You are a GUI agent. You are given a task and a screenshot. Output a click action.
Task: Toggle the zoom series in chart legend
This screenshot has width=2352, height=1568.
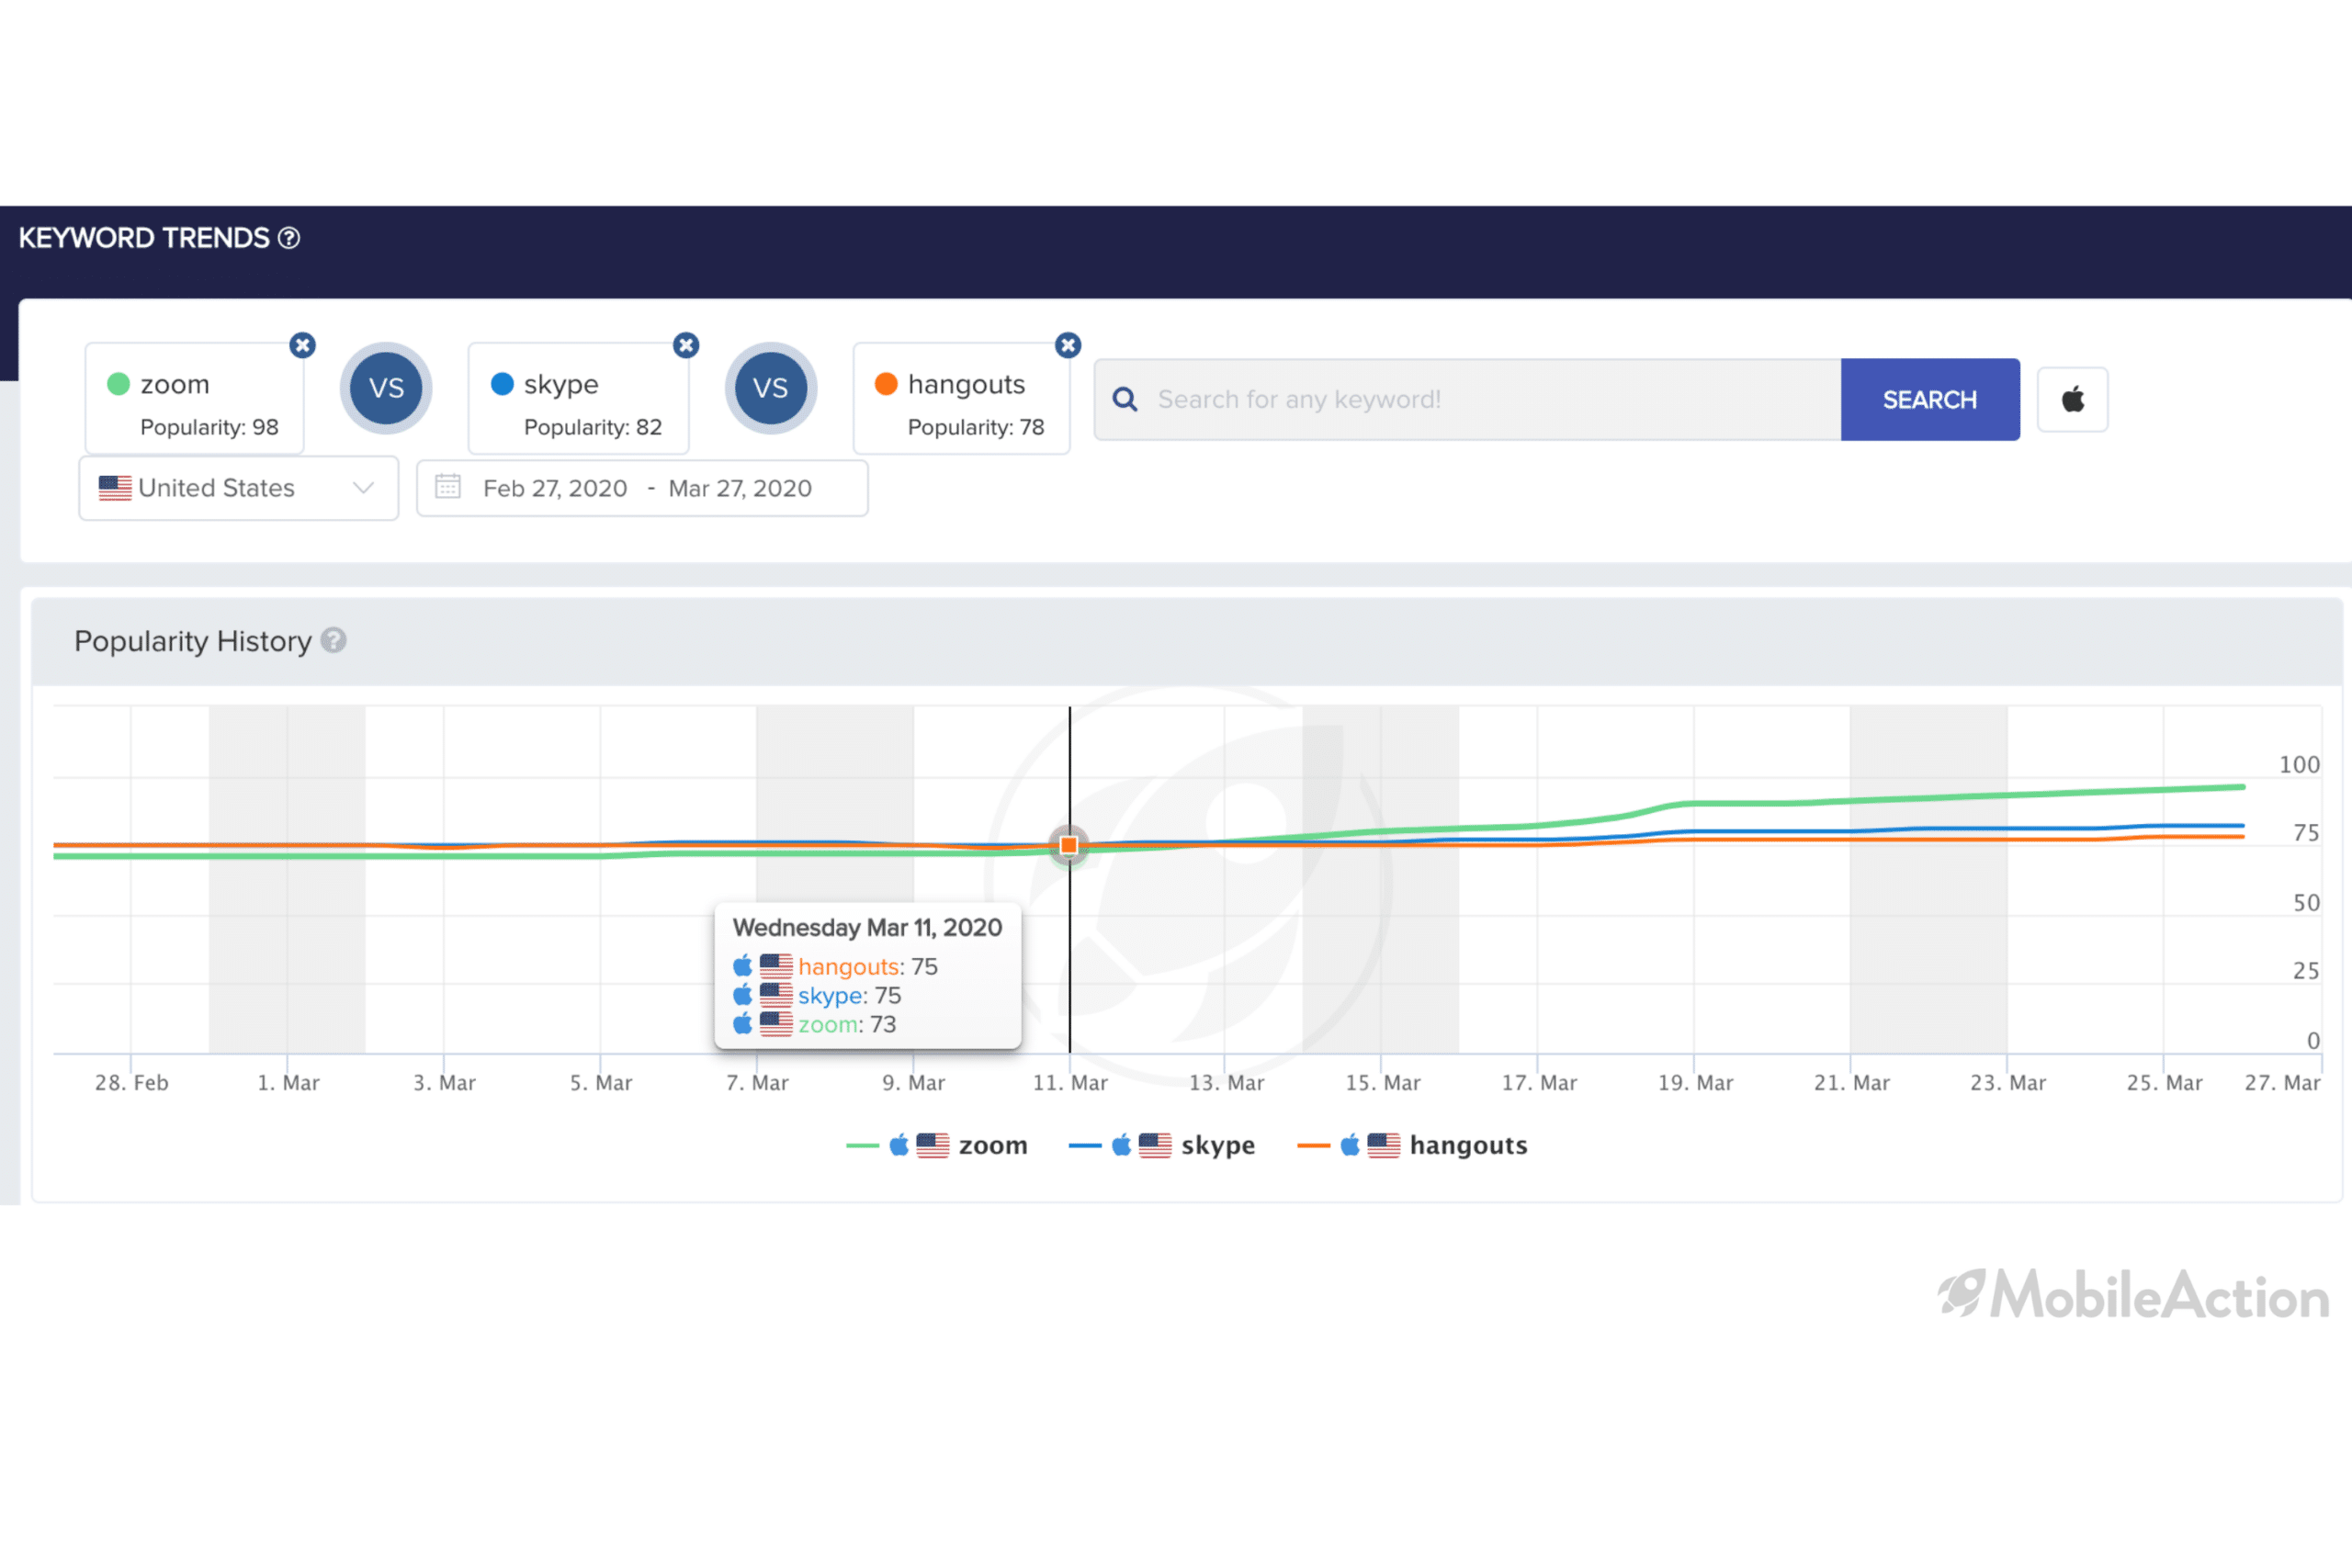tap(937, 1145)
